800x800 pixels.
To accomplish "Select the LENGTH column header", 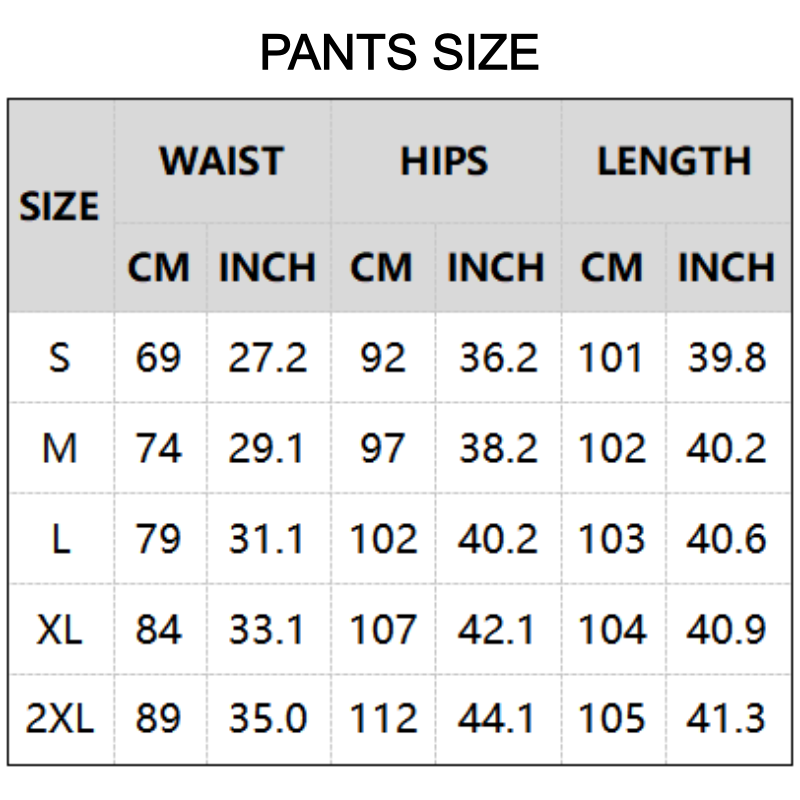I will point(674,162).
